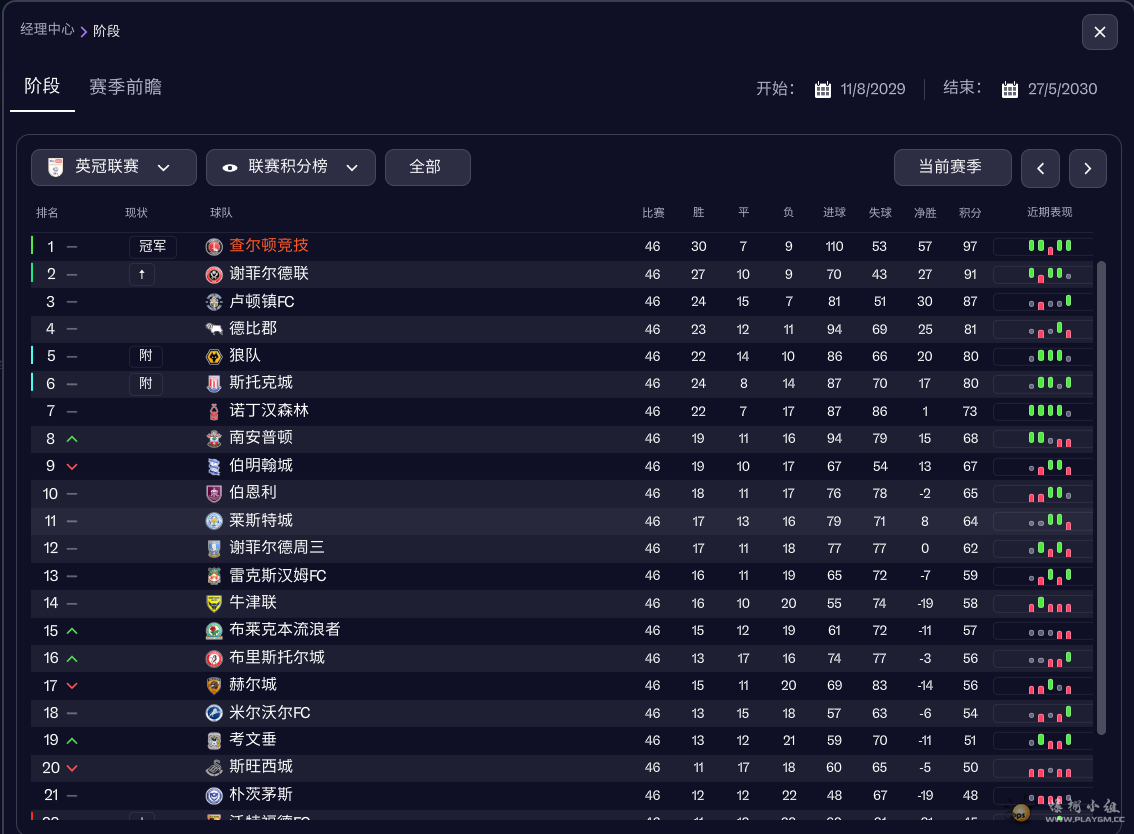Expand the 联赛积分榜 view dropdown
Image resolution: width=1134 pixels, height=834 pixels.
click(x=291, y=167)
